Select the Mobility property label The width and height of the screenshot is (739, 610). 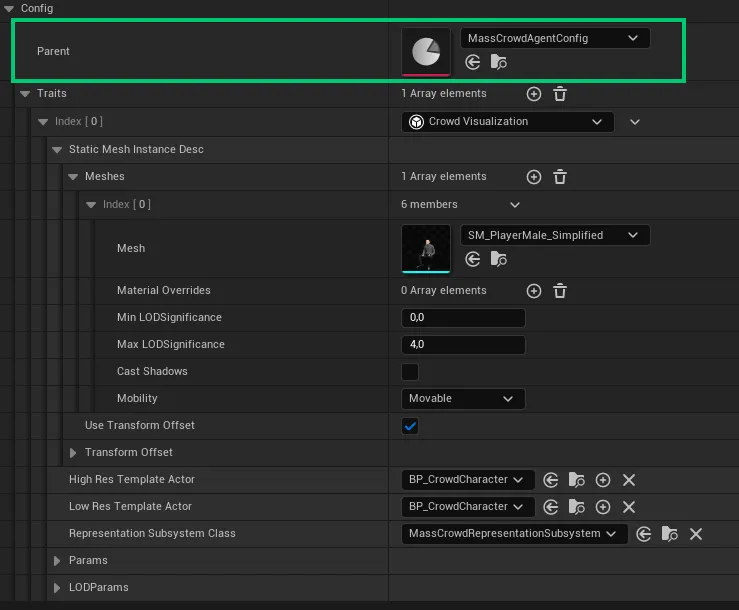click(x=137, y=398)
